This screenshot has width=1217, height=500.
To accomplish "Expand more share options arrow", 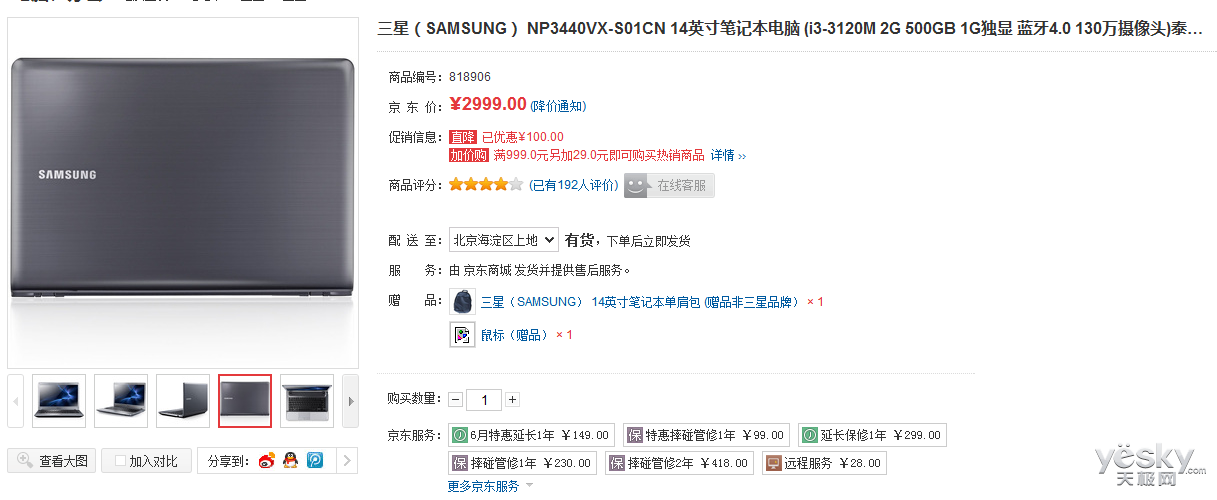I will pos(346,461).
